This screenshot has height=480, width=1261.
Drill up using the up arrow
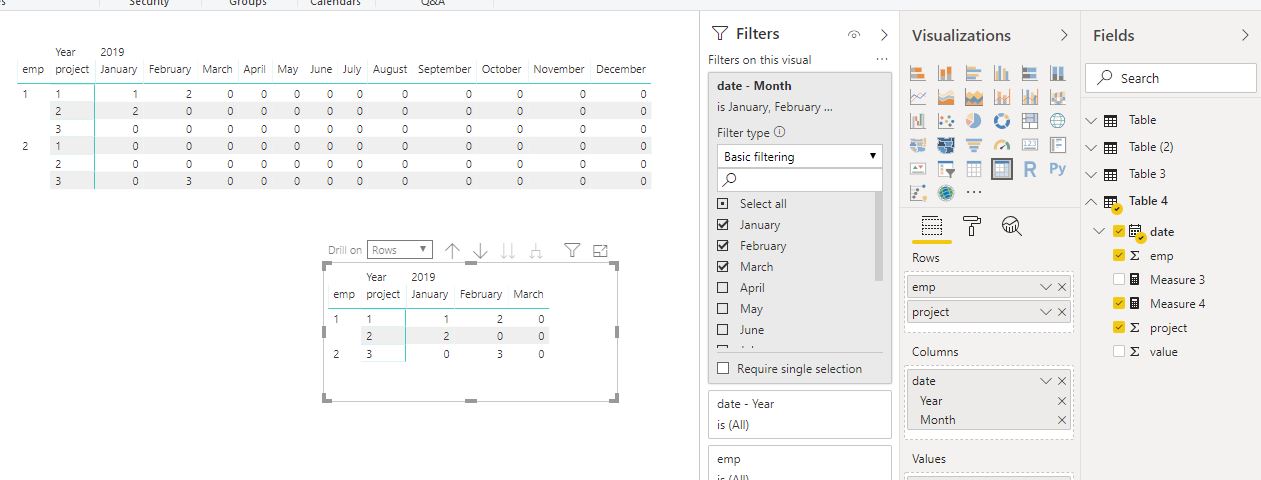pyautogui.click(x=452, y=250)
